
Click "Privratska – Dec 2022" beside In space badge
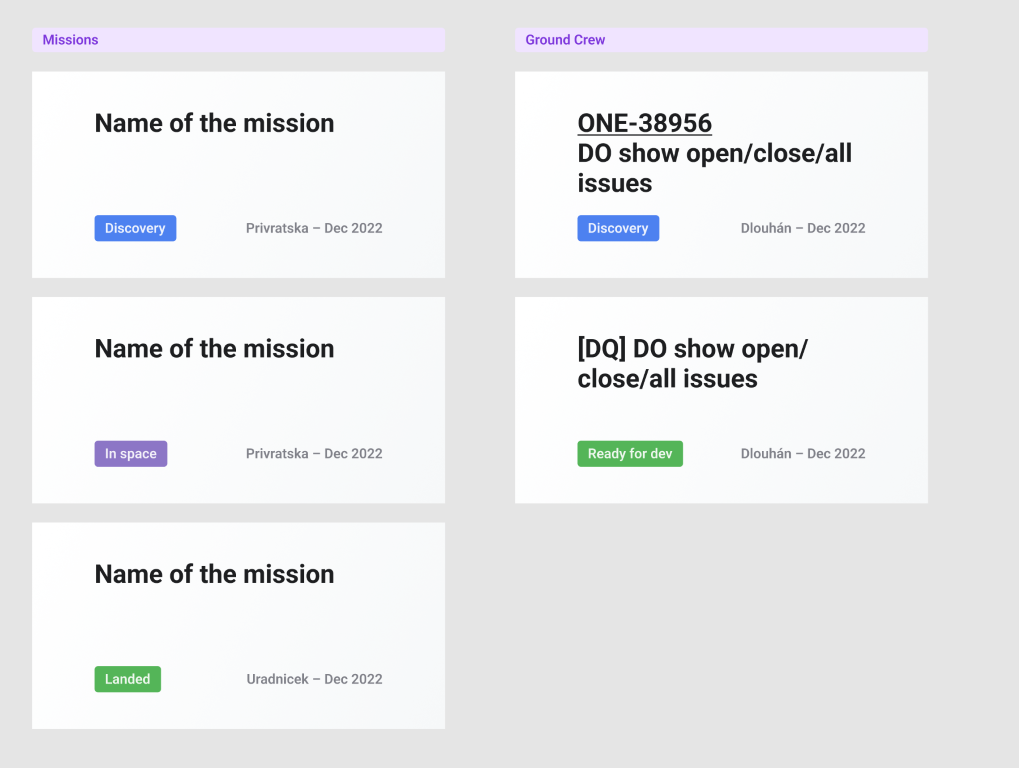314,454
